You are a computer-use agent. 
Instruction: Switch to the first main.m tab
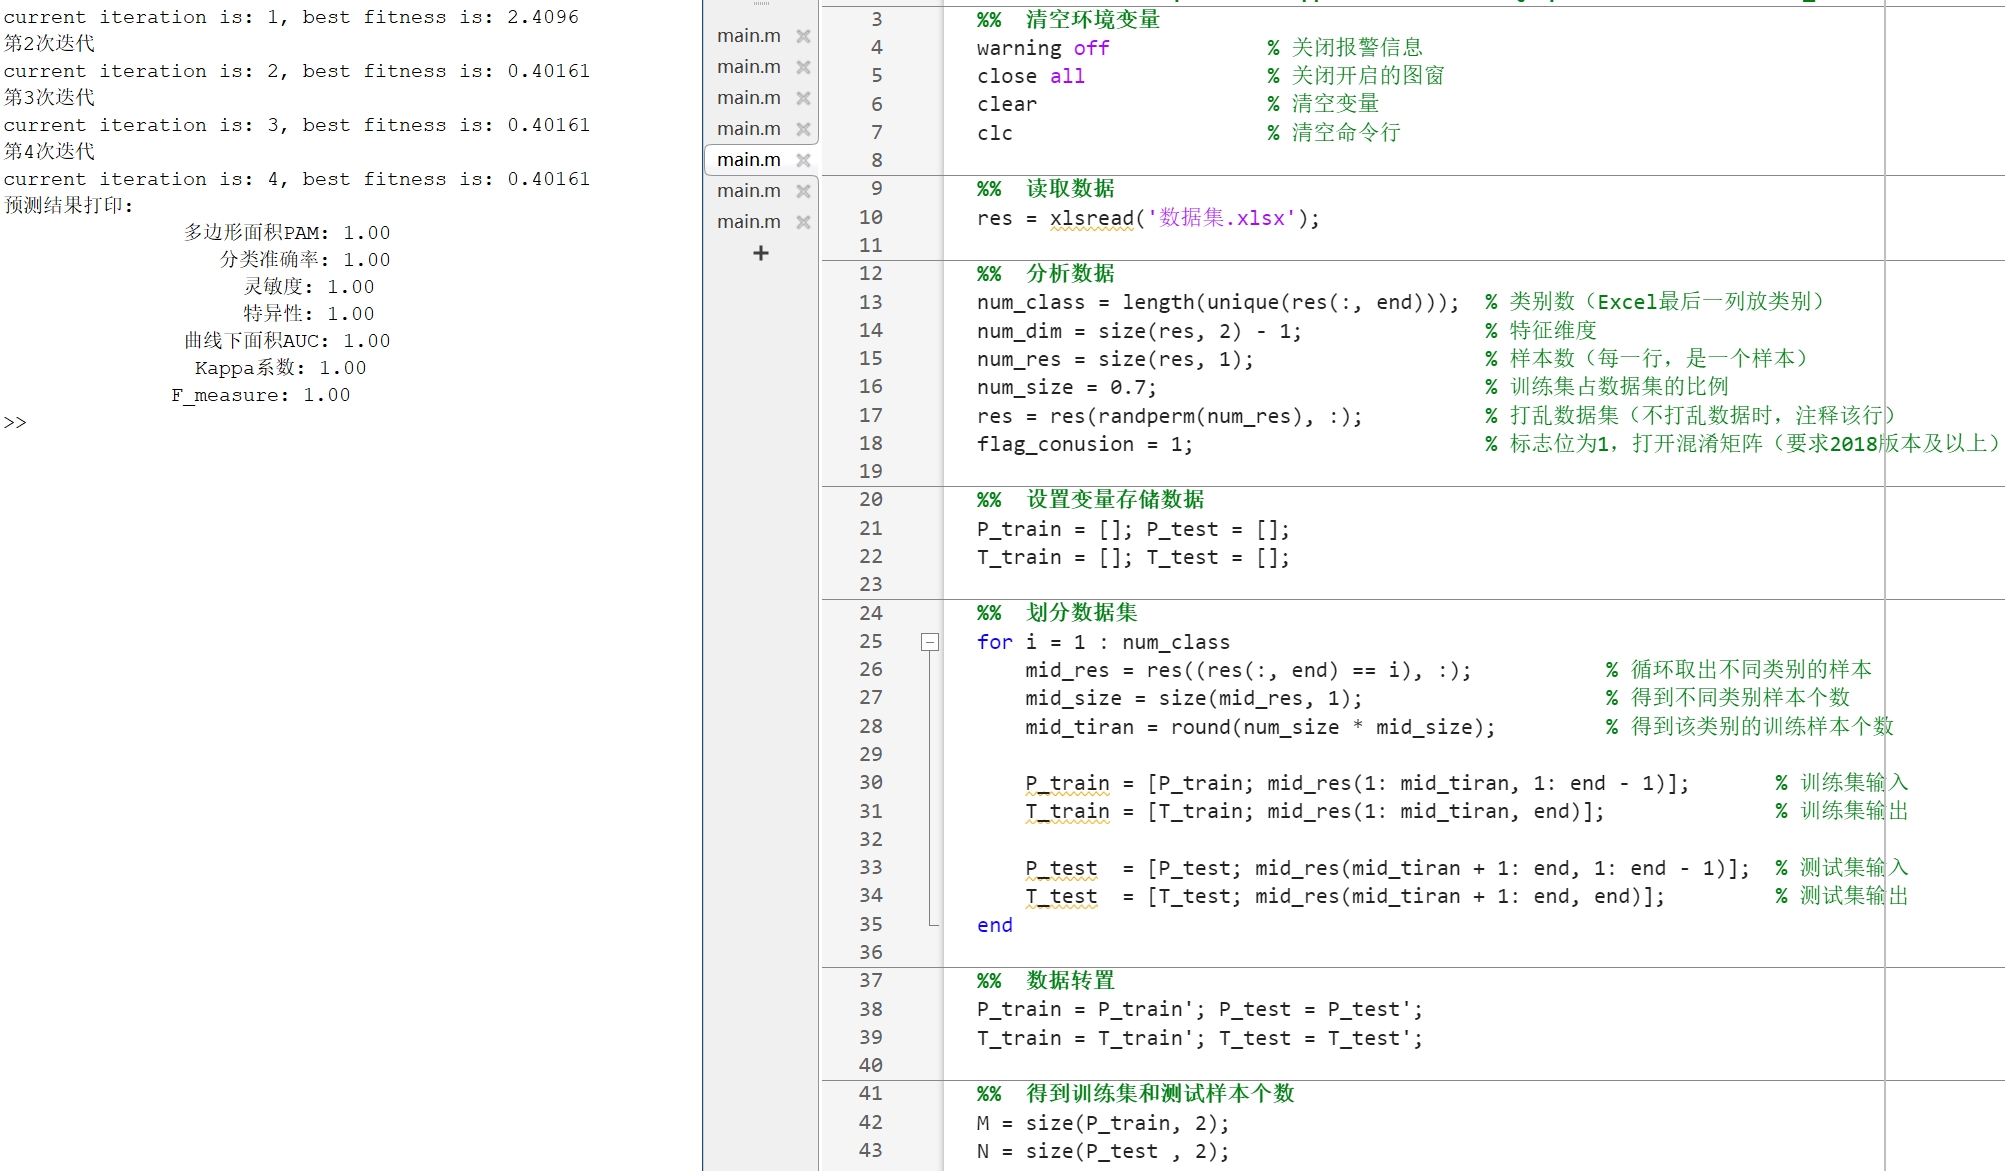tap(748, 36)
